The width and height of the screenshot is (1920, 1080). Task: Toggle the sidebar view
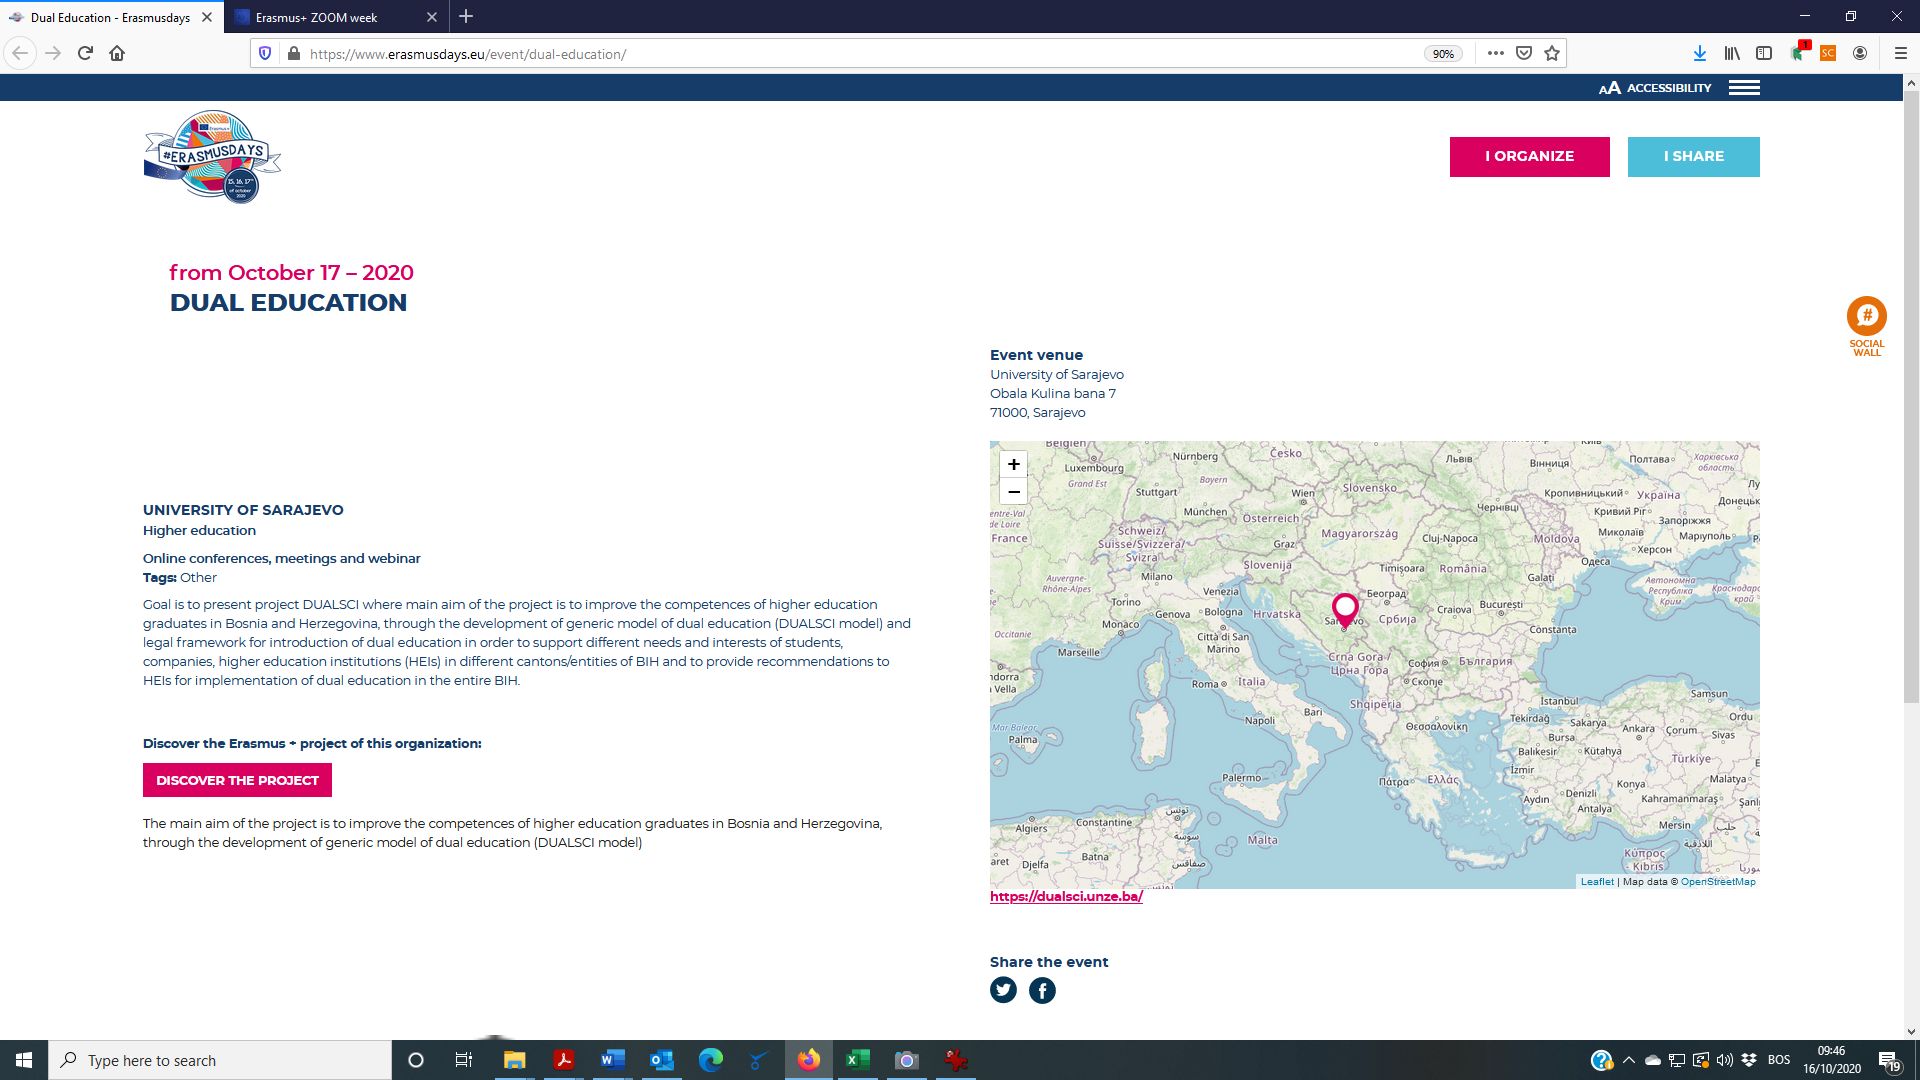(1764, 54)
